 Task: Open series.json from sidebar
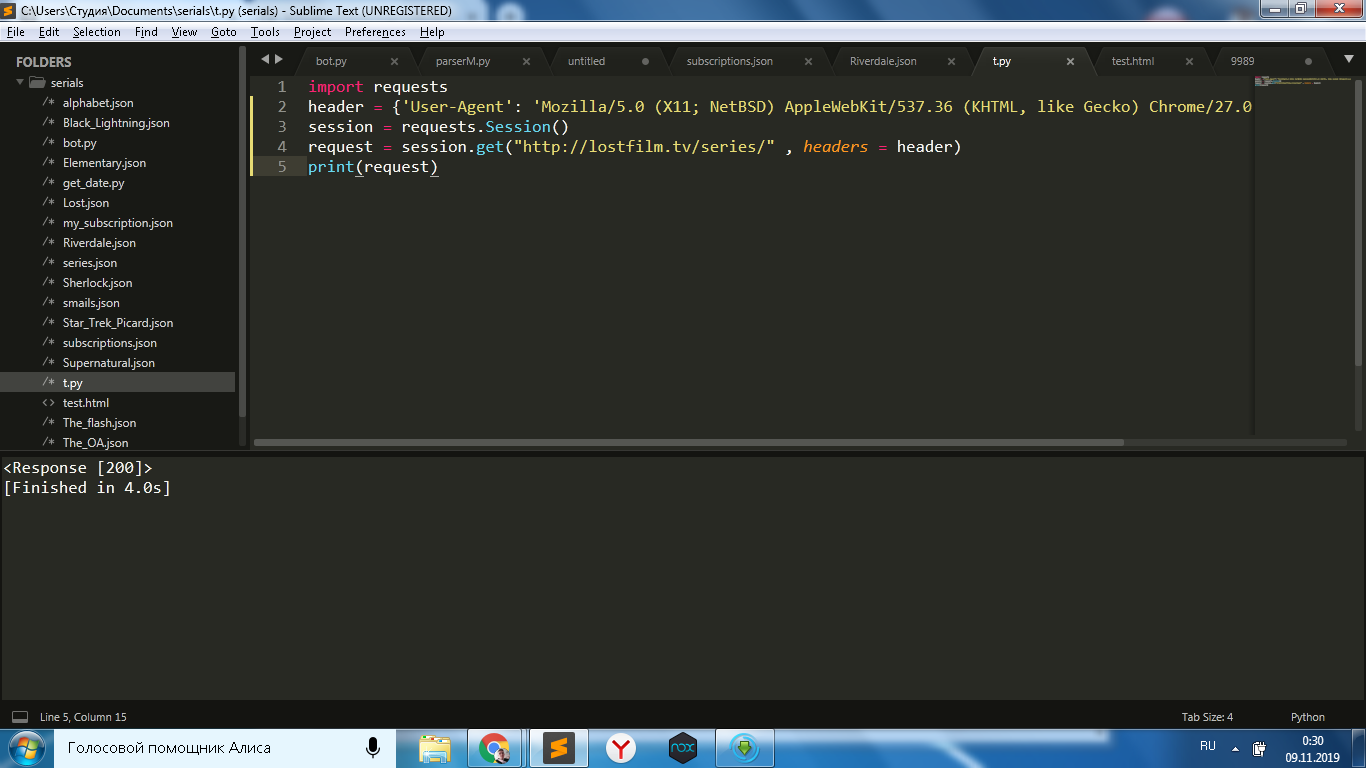(90, 263)
